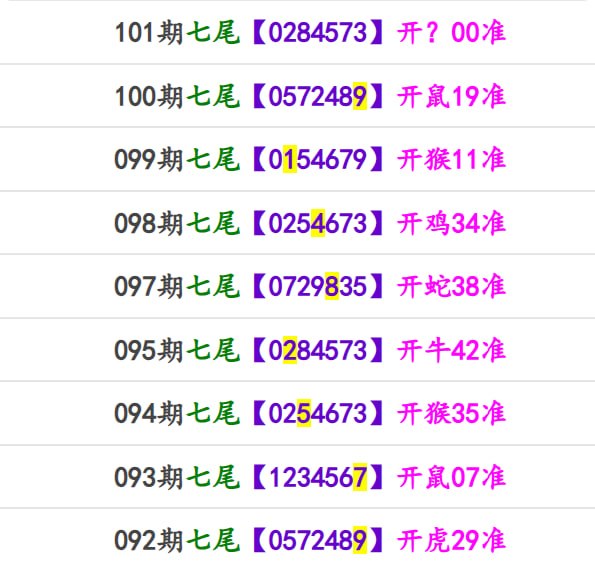Click the highlighted 4 in row 098
595x563 pixels.
(x=318, y=223)
